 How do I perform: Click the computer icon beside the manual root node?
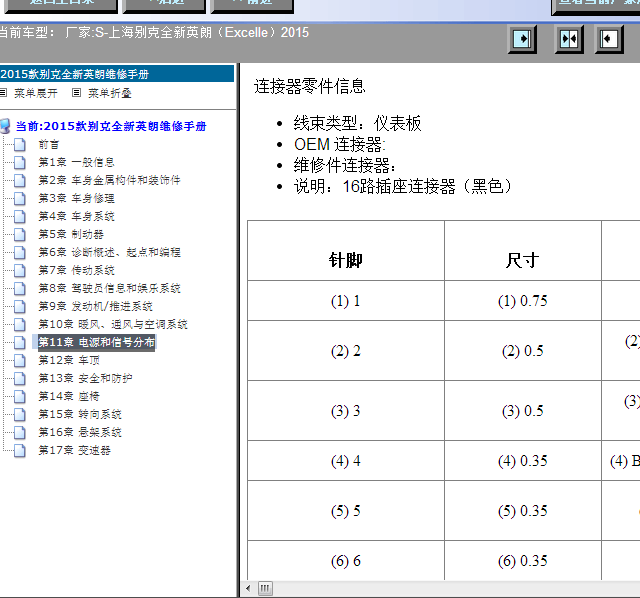point(5,126)
